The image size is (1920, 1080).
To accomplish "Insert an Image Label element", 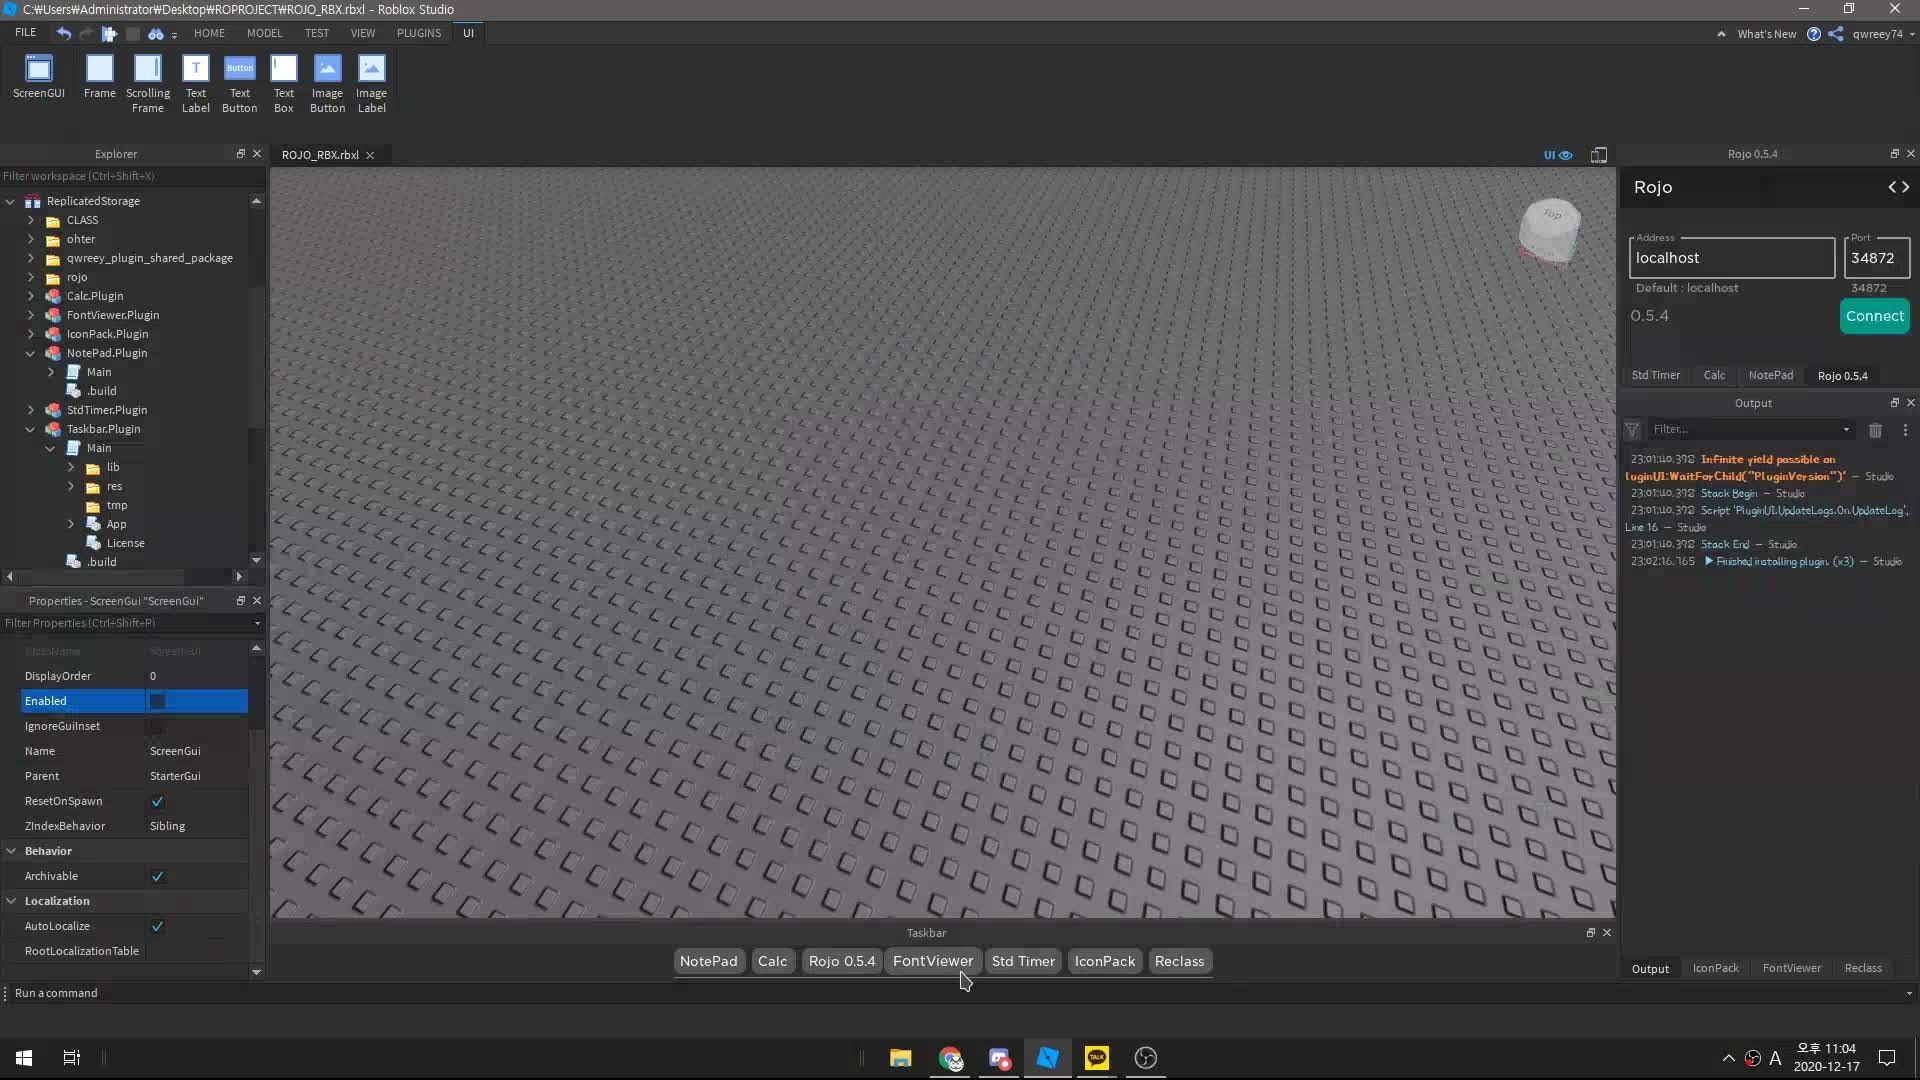I will 371,84.
